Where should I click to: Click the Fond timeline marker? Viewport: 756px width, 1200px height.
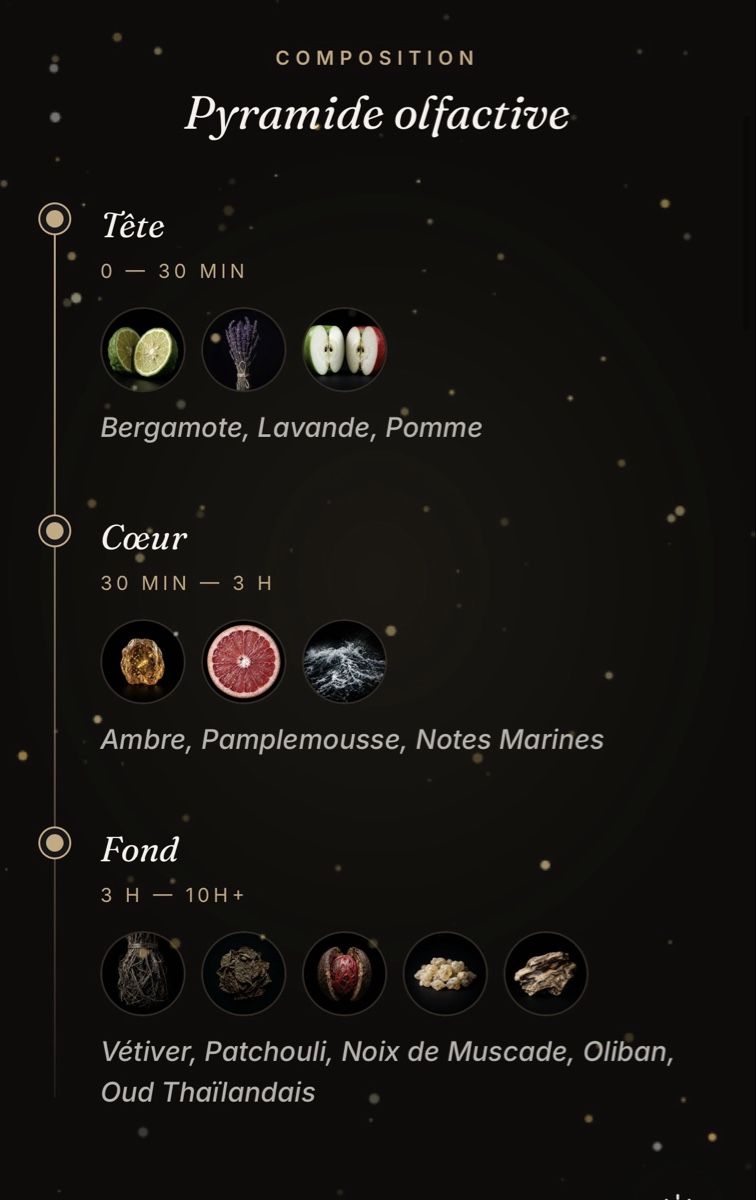pos(55,843)
